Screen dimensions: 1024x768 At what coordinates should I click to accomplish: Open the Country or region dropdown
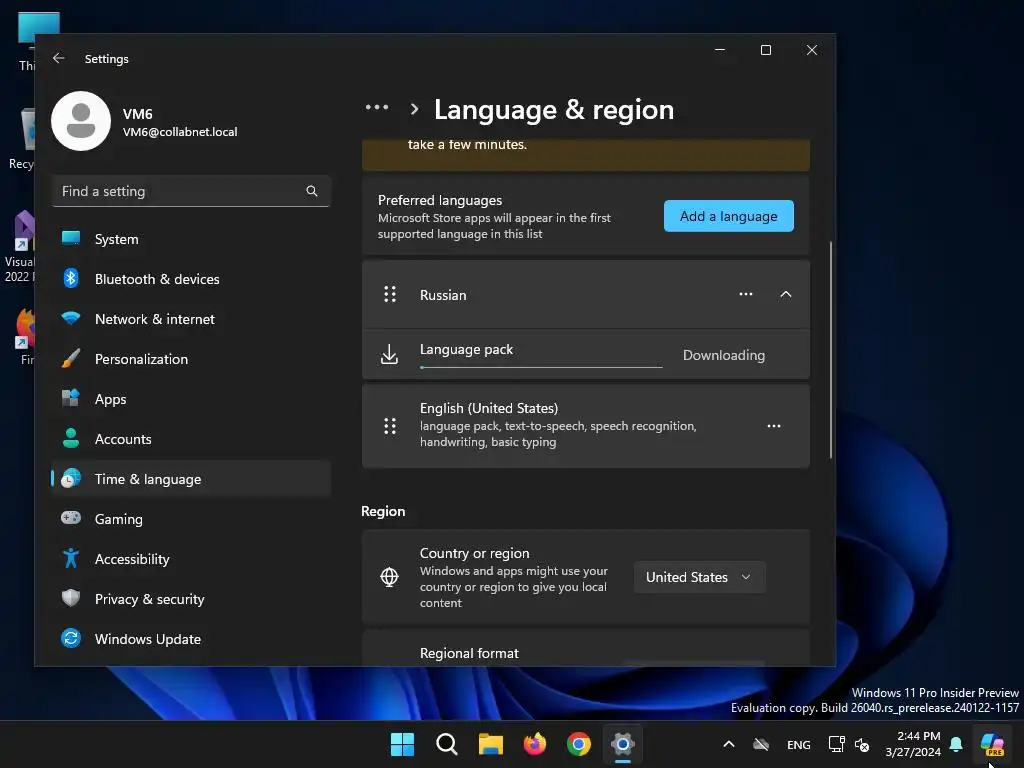[x=699, y=577]
